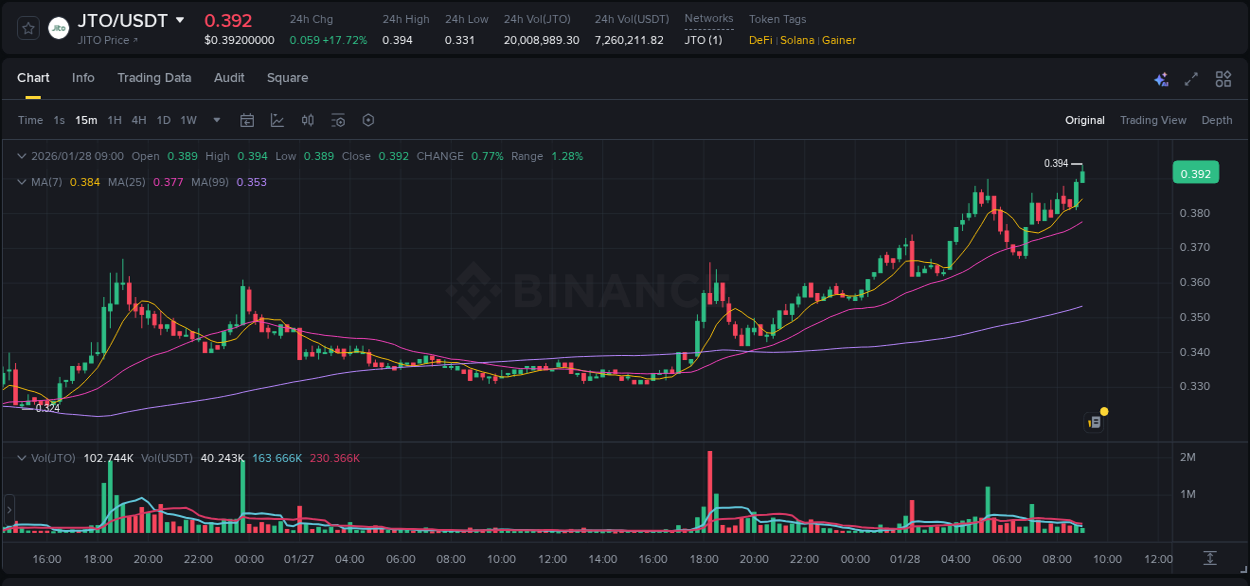Toggle the favorite star for JTO/USDT
The height and width of the screenshot is (586, 1250).
[27, 28]
